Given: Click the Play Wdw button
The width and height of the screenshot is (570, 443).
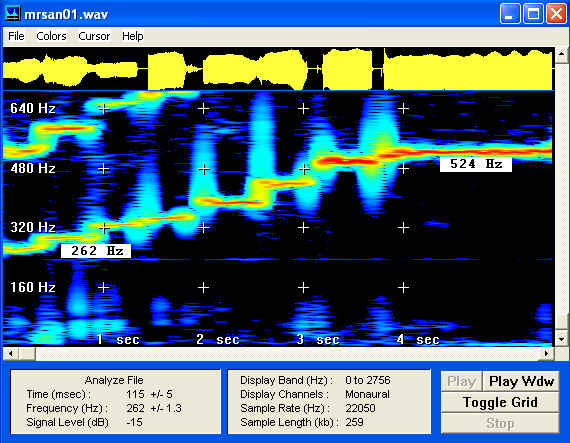Looking at the screenshot, I should pyautogui.click(x=521, y=381).
